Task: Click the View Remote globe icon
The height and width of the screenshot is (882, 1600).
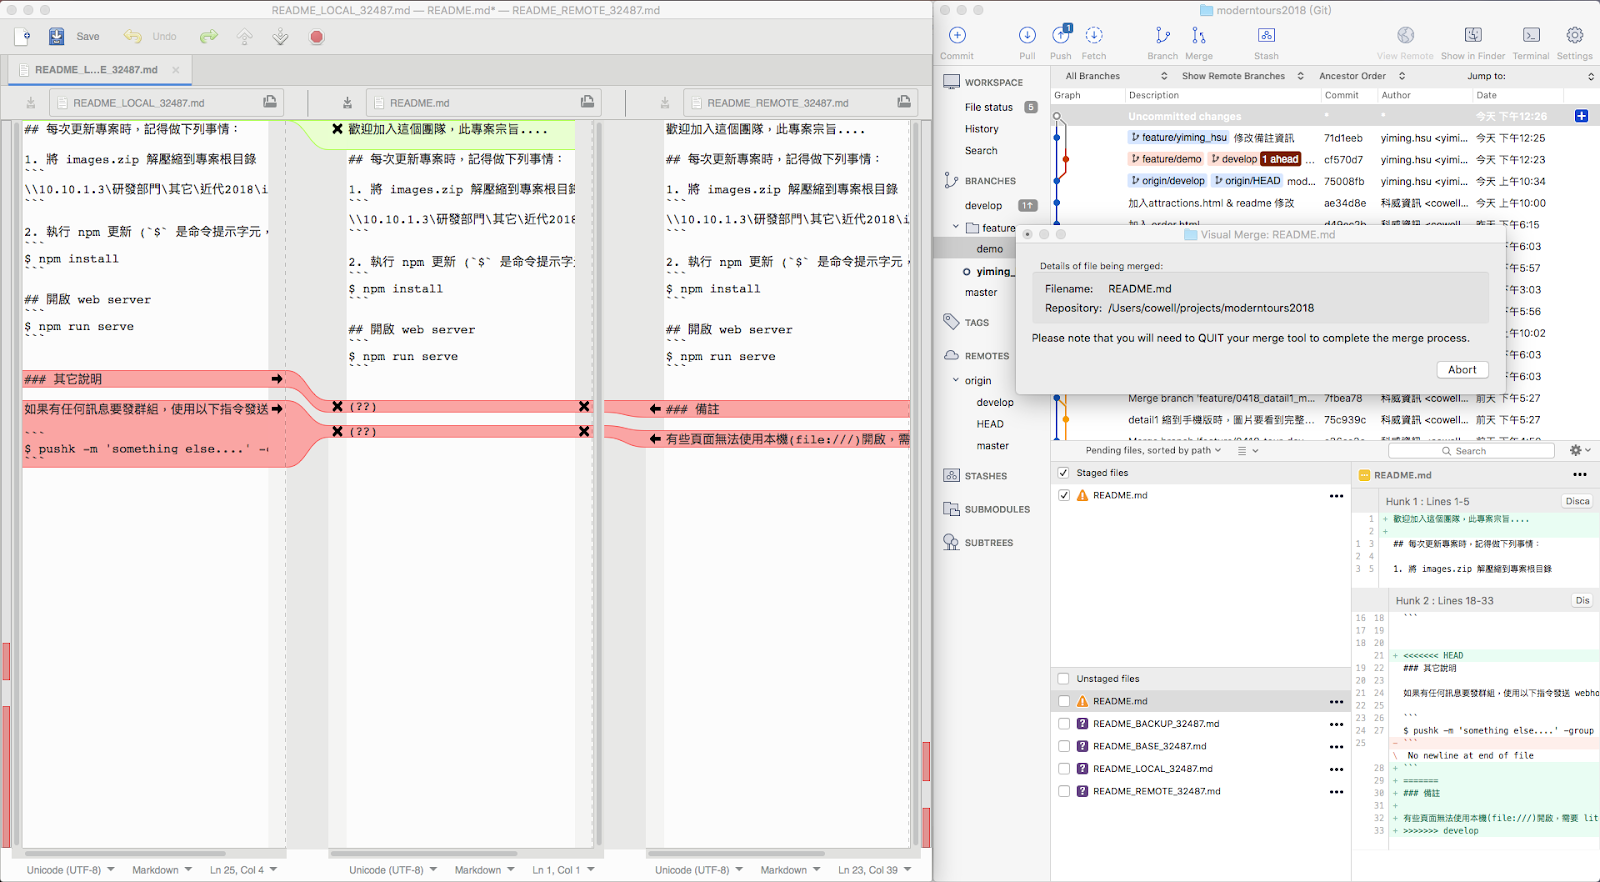Action: [1405, 35]
